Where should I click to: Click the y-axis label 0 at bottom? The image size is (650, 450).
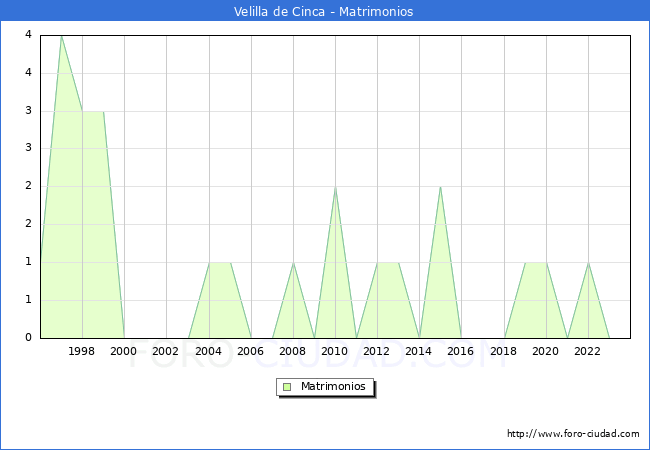pyautogui.click(x=28, y=337)
